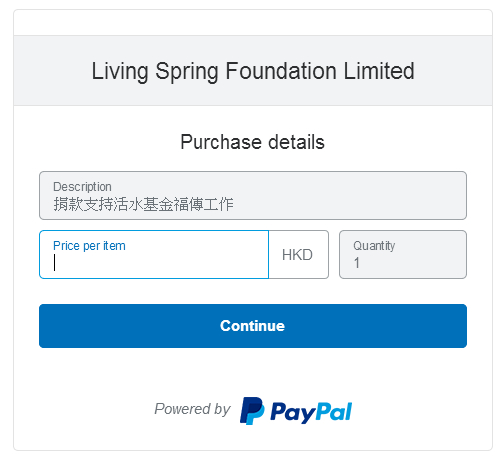Click the "Purchase details" heading

pyautogui.click(x=252, y=142)
